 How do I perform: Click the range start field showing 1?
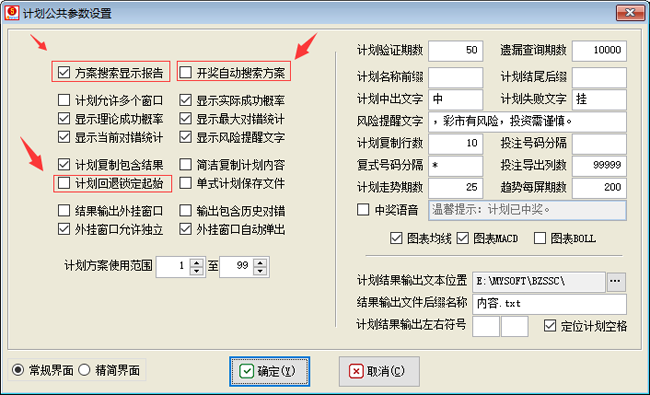pyautogui.click(x=173, y=267)
